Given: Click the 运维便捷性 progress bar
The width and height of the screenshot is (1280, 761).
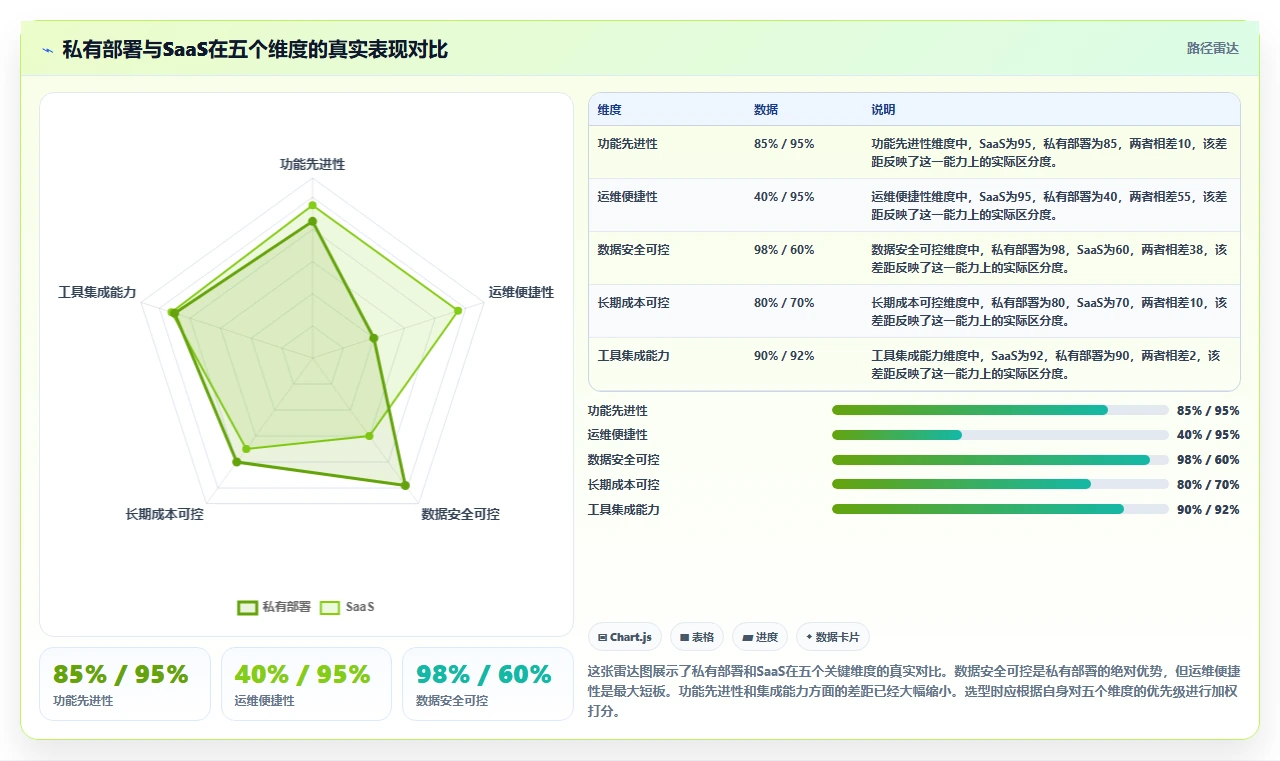Looking at the screenshot, I should point(1000,435).
